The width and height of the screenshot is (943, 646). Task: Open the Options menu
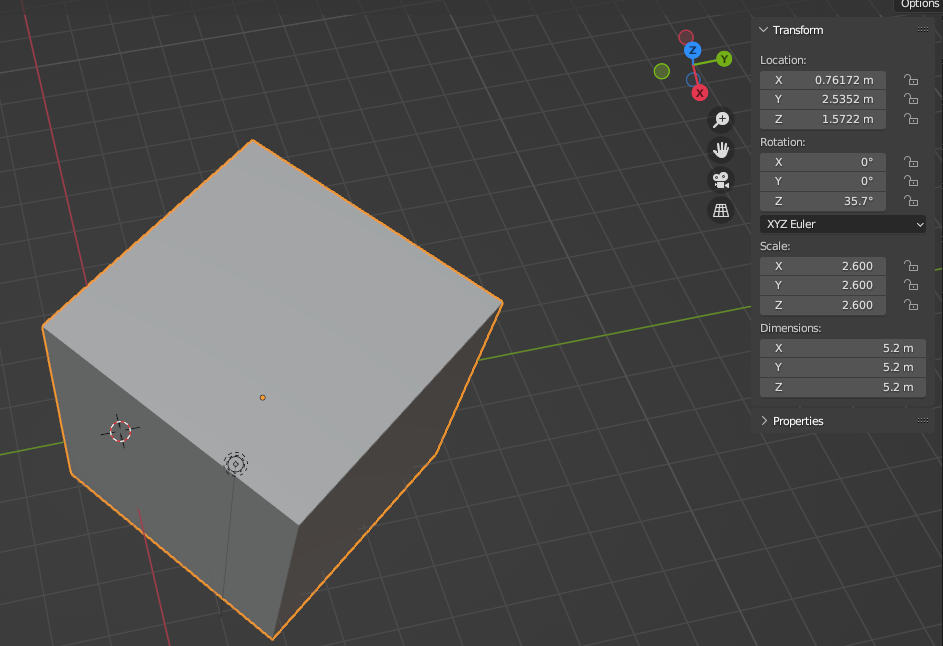pyautogui.click(x=918, y=5)
